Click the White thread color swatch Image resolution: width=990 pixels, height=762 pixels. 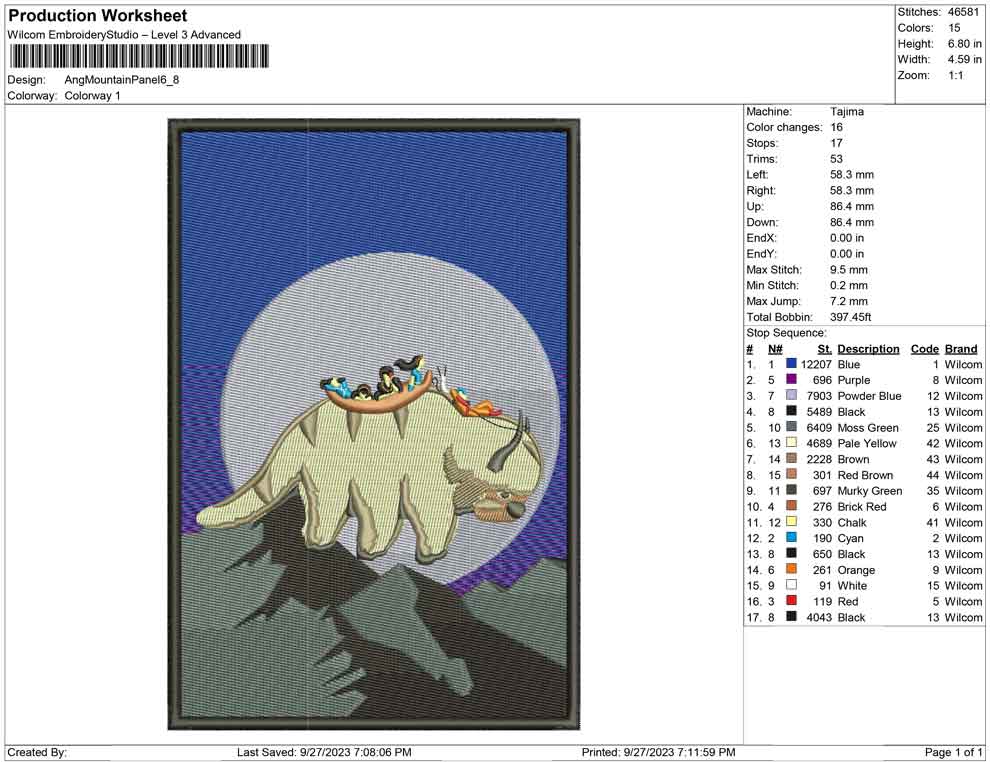[x=791, y=585]
